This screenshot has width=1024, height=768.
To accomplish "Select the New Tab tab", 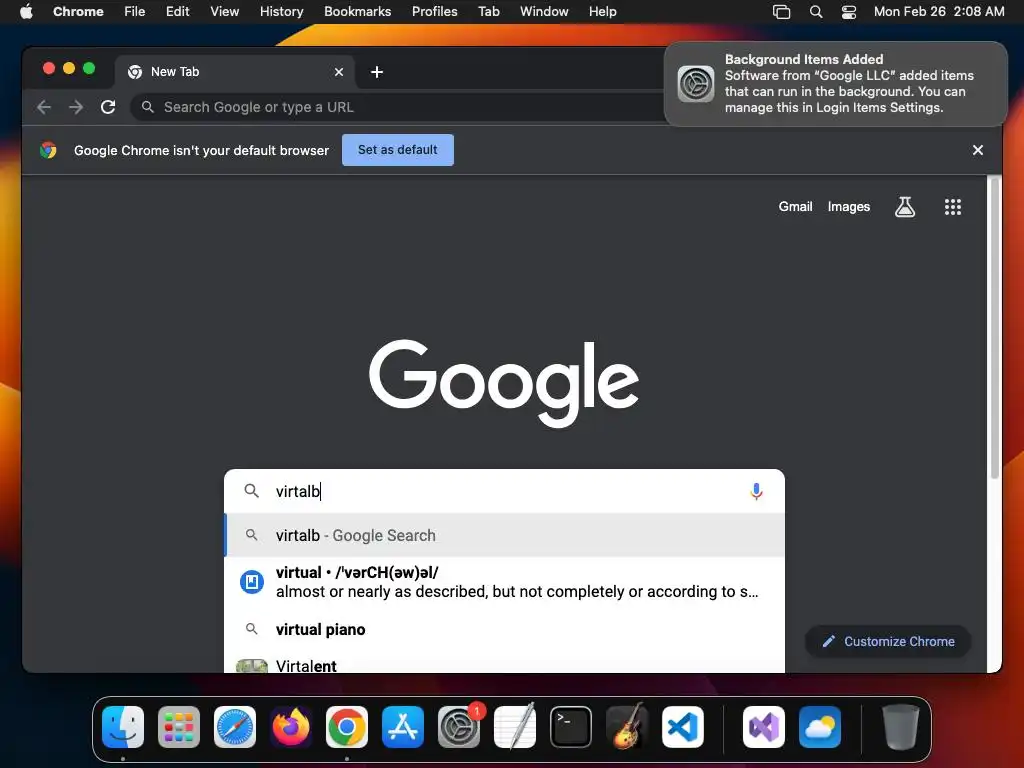I will point(235,72).
